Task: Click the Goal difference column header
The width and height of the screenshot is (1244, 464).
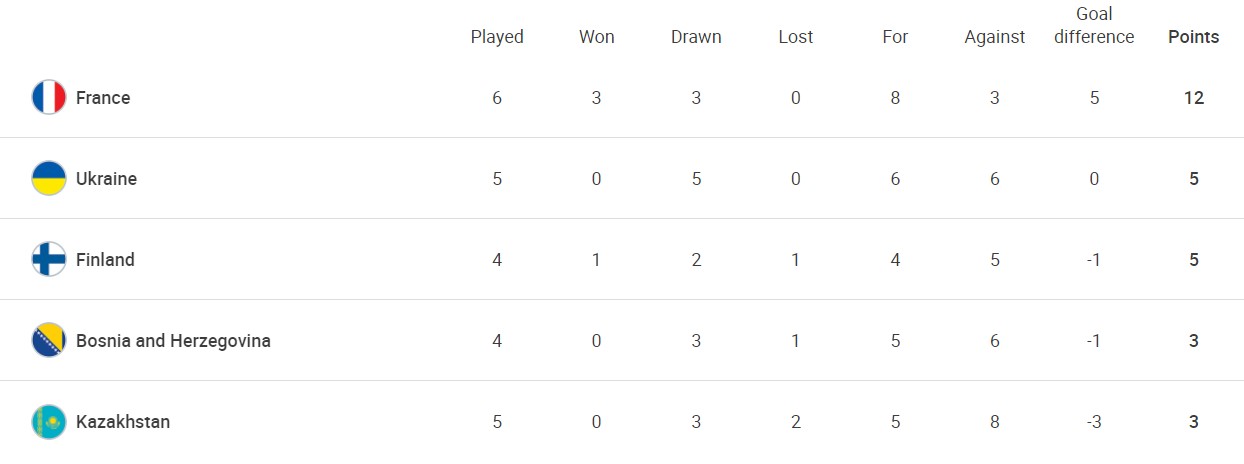Action: pyautogui.click(x=1094, y=26)
